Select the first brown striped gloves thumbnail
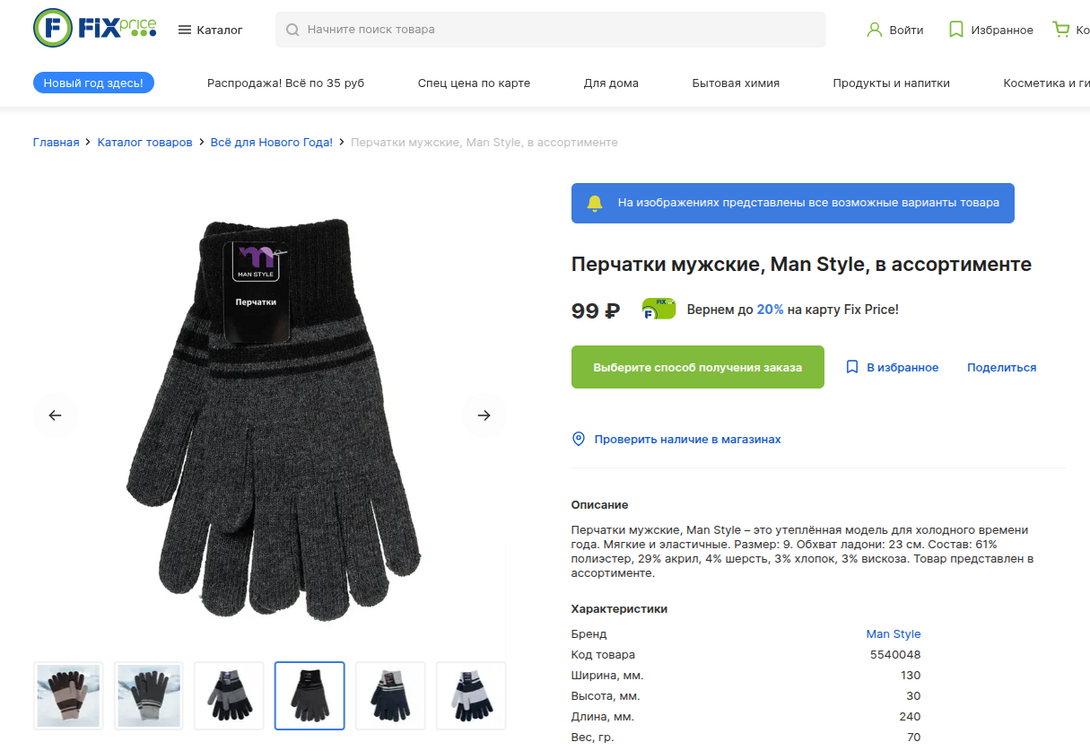This screenshot has height=751, width=1090. click(68, 695)
